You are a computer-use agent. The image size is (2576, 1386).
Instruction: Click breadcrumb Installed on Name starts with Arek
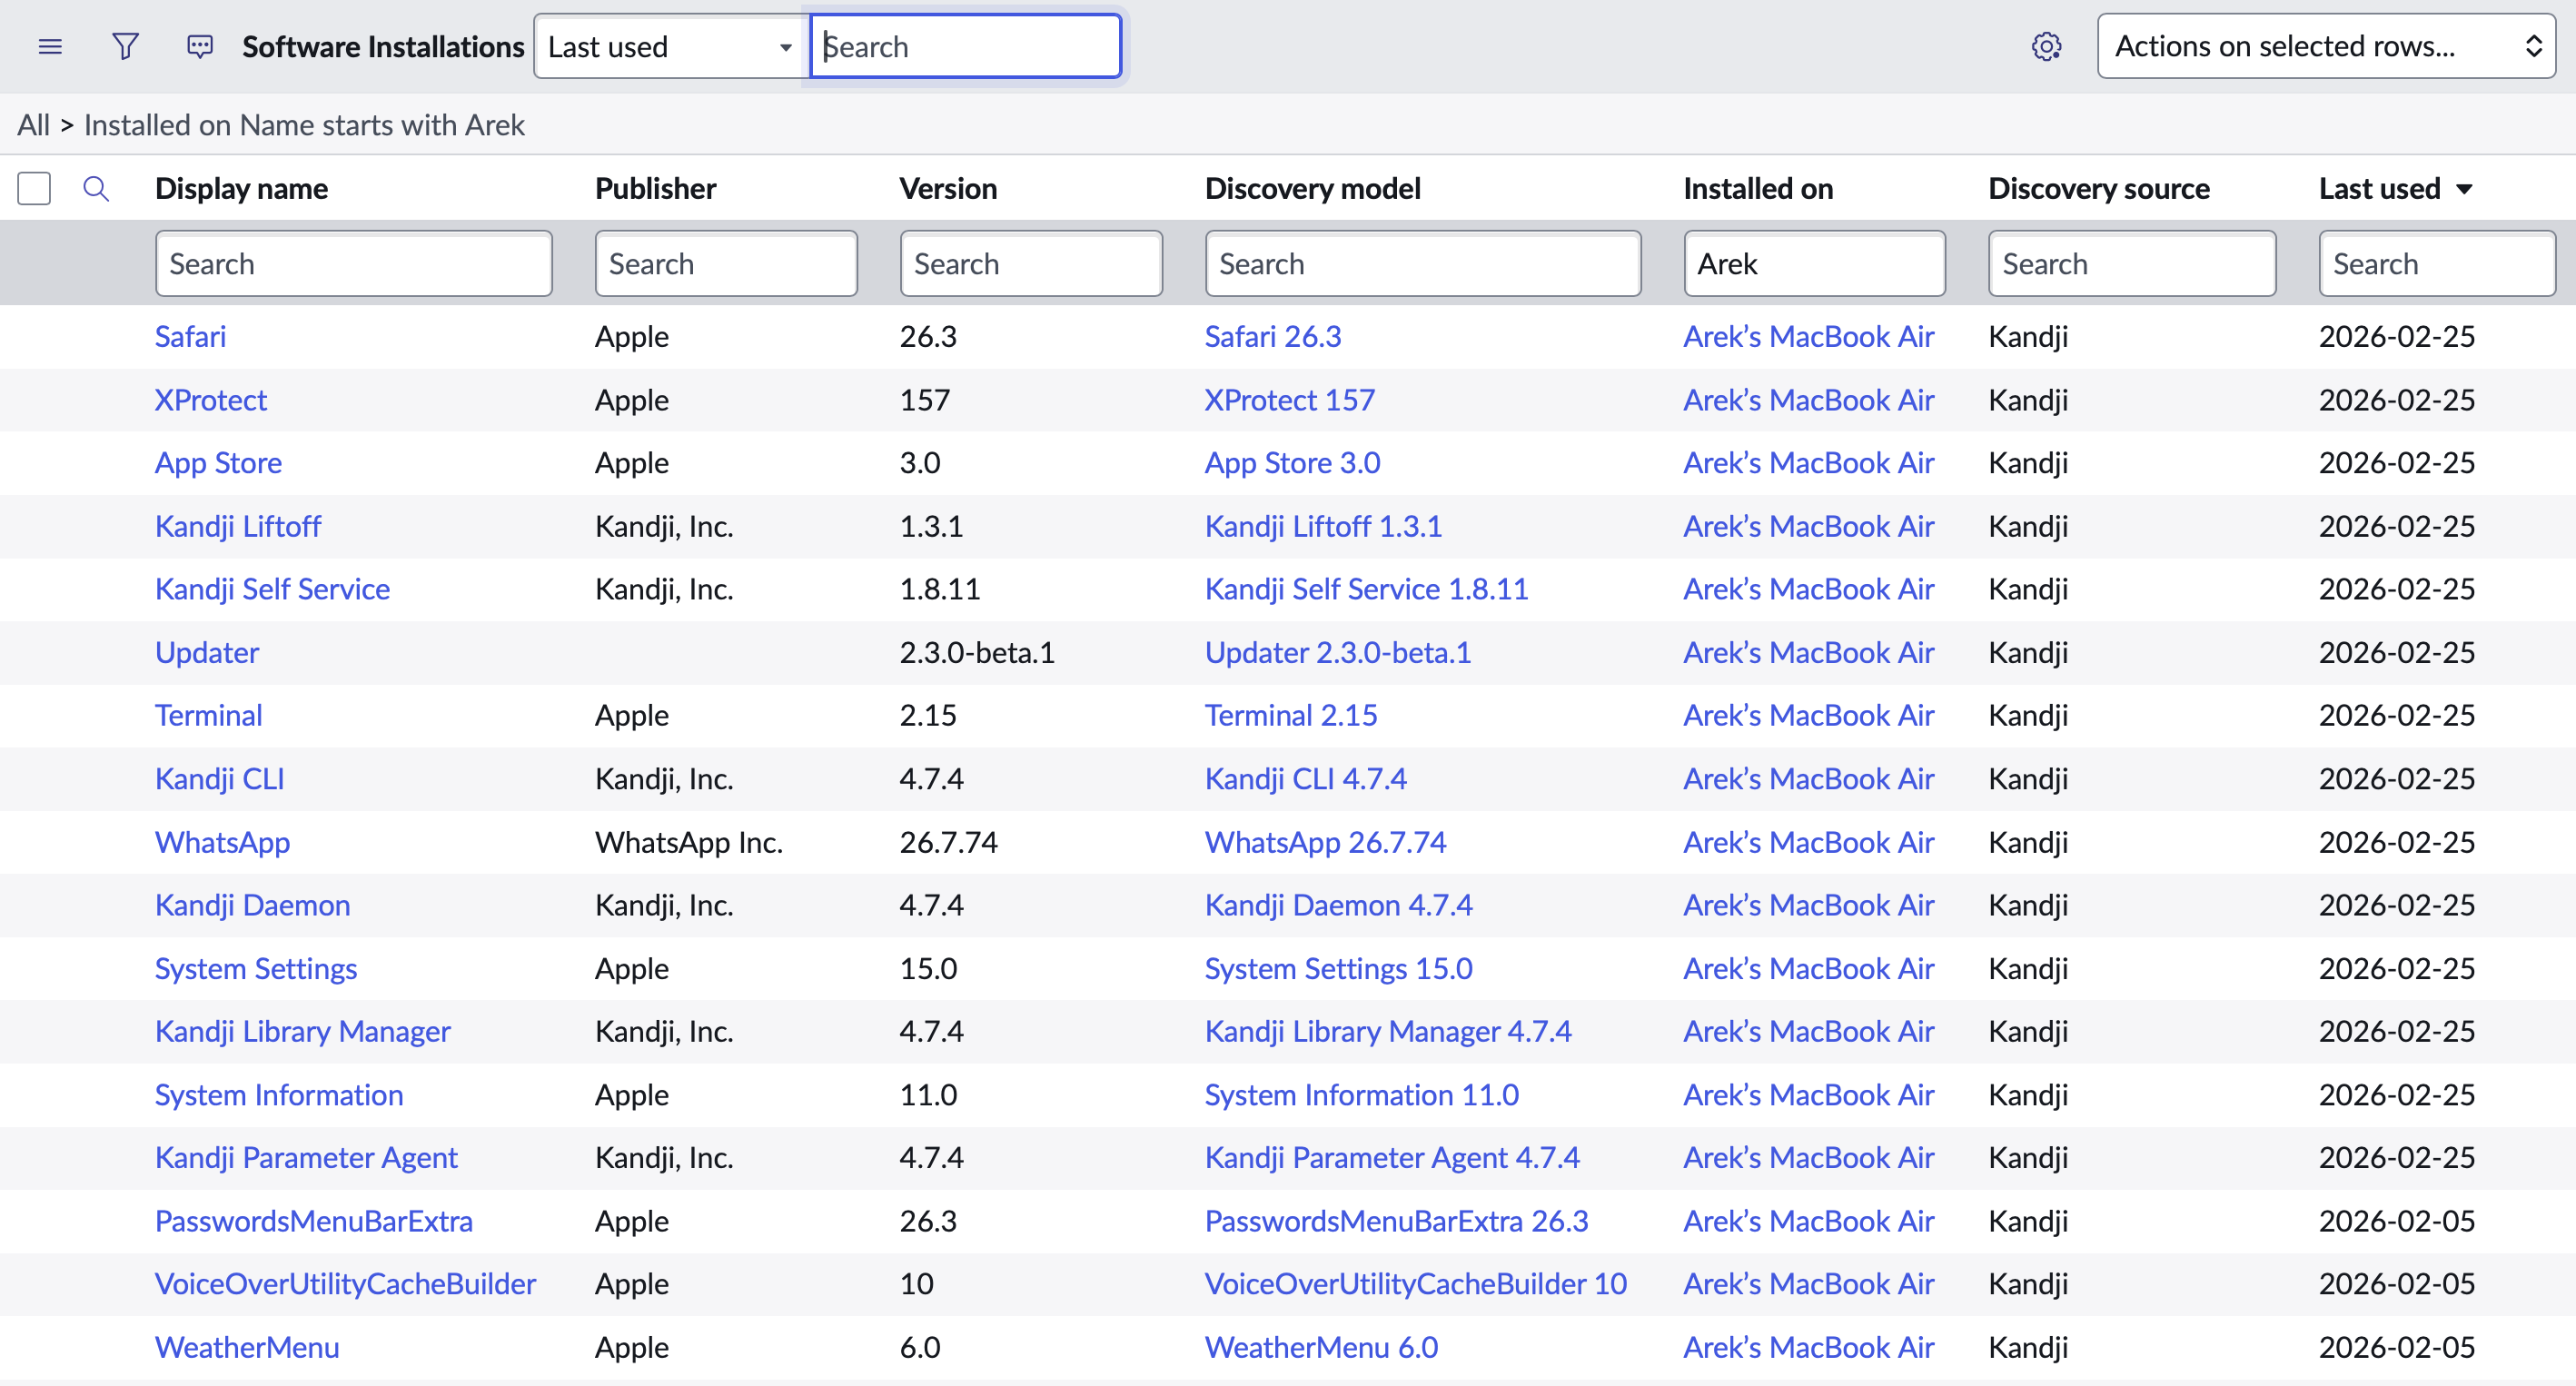[x=304, y=125]
